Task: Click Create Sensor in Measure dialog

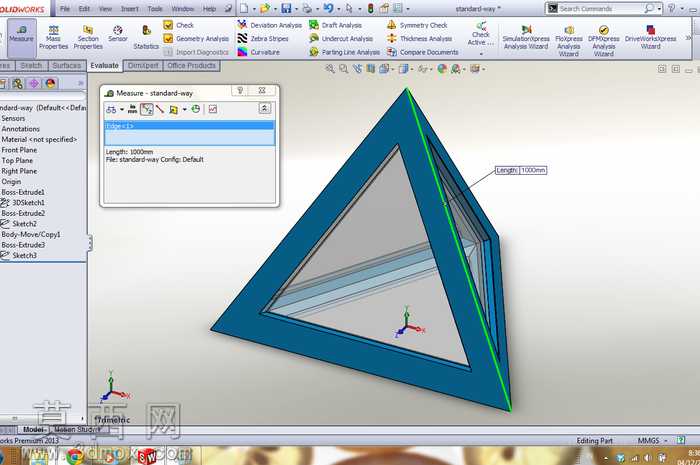Action: (213, 109)
